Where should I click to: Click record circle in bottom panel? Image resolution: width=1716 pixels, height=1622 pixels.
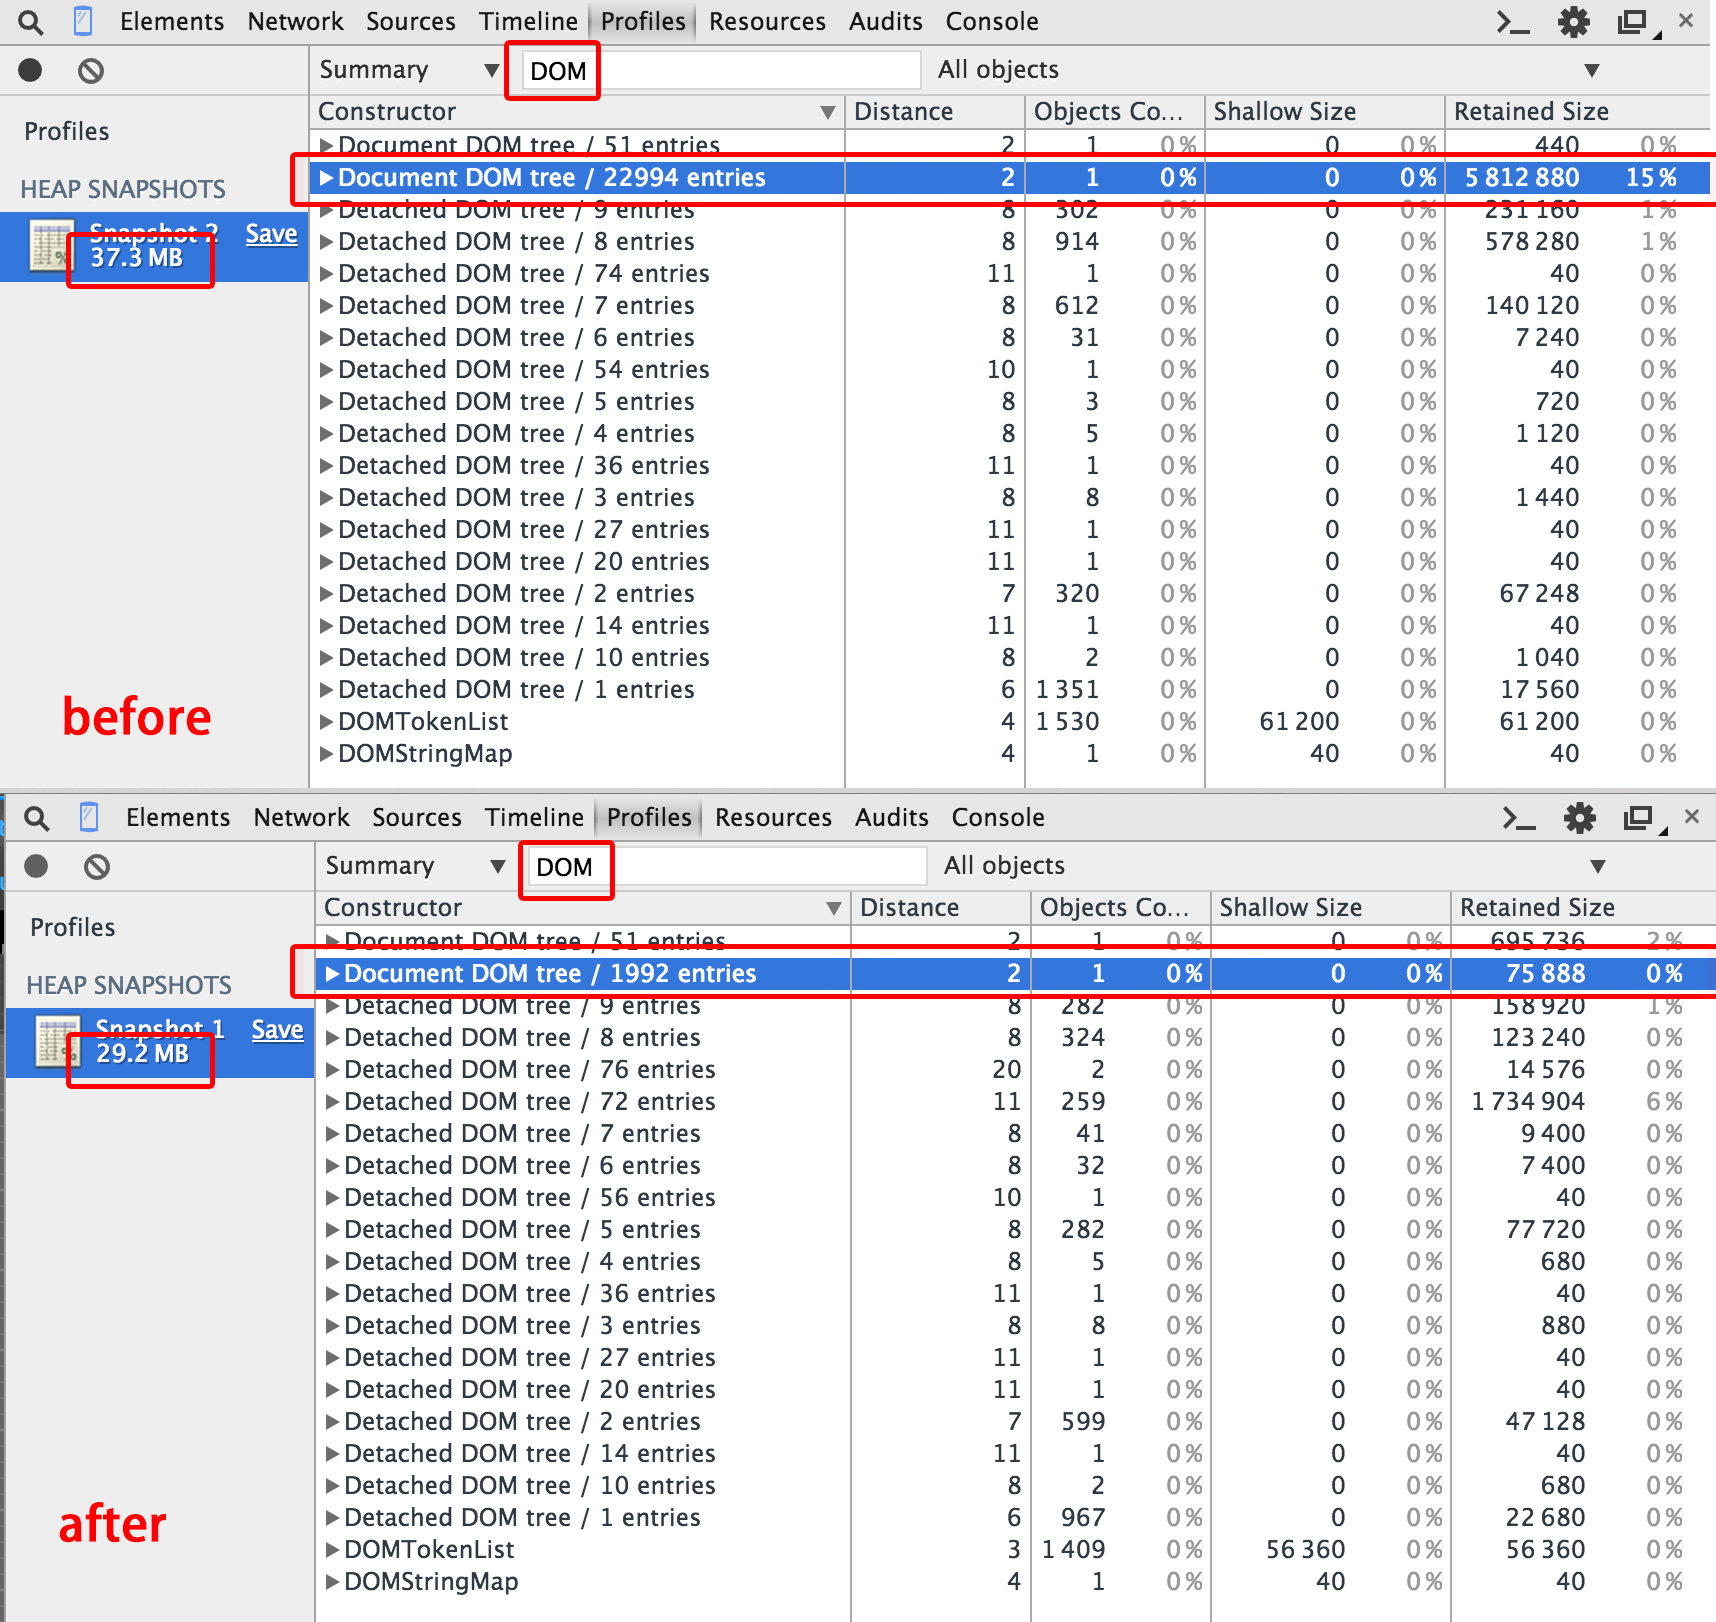(x=36, y=866)
